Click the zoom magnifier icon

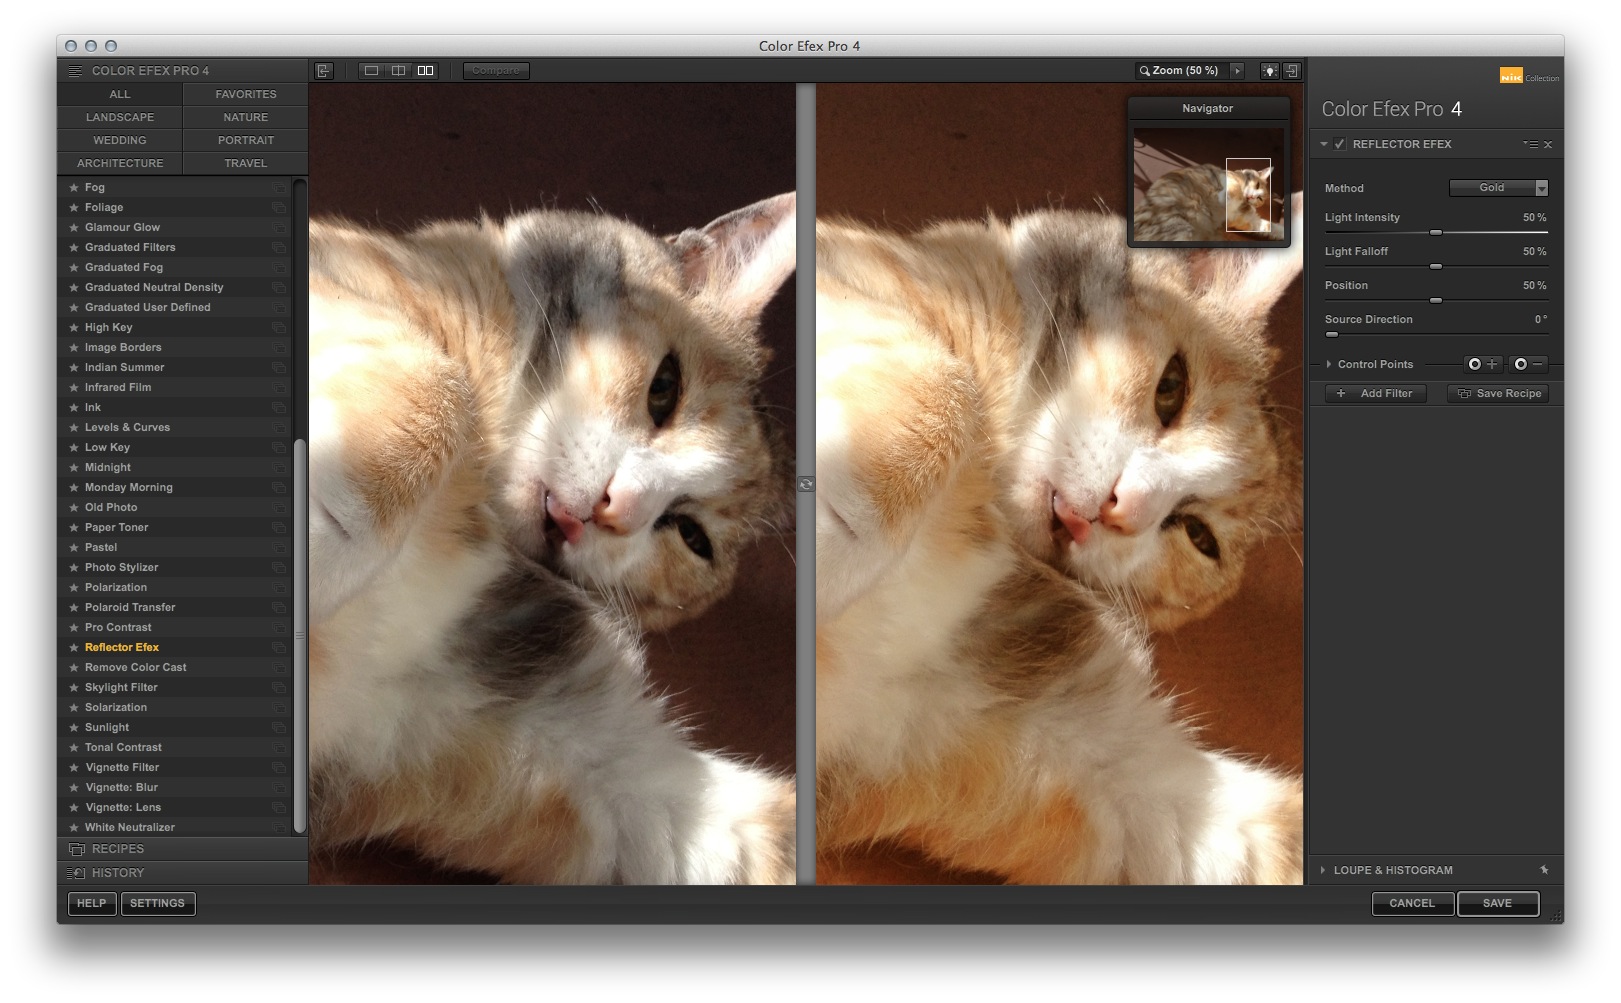(x=1145, y=71)
